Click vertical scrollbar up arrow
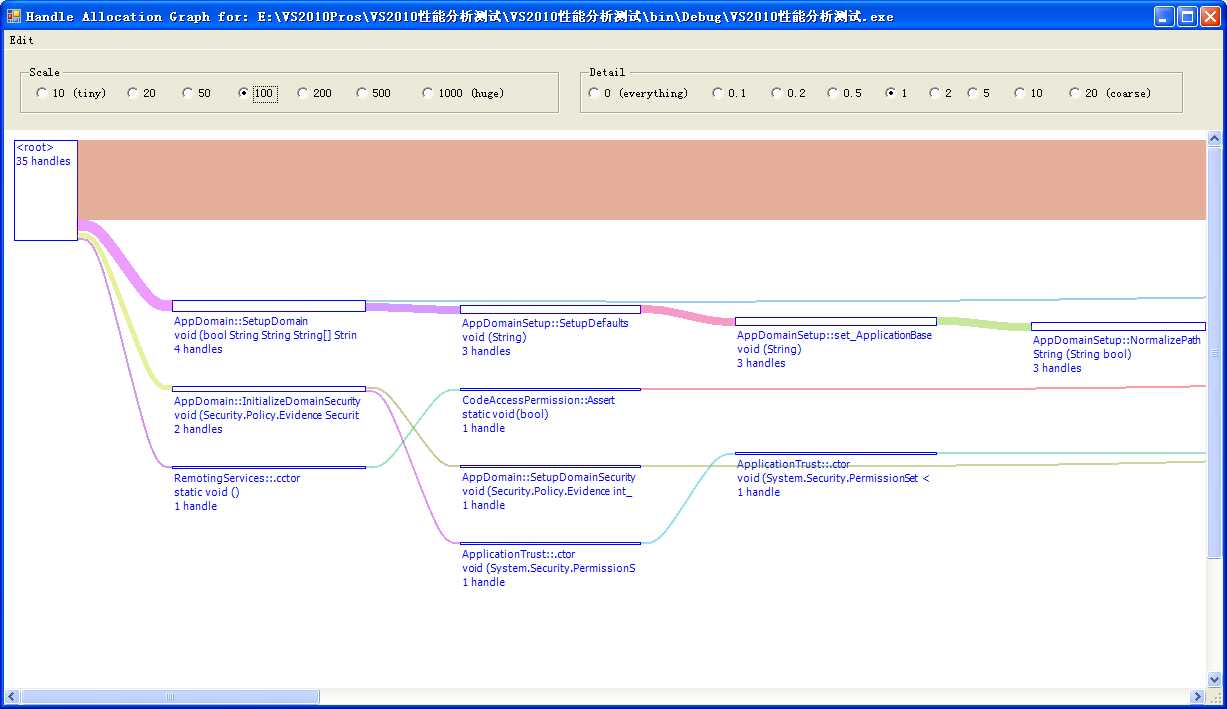Image resolution: width=1227 pixels, height=709 pixels. coord(1215,139)
